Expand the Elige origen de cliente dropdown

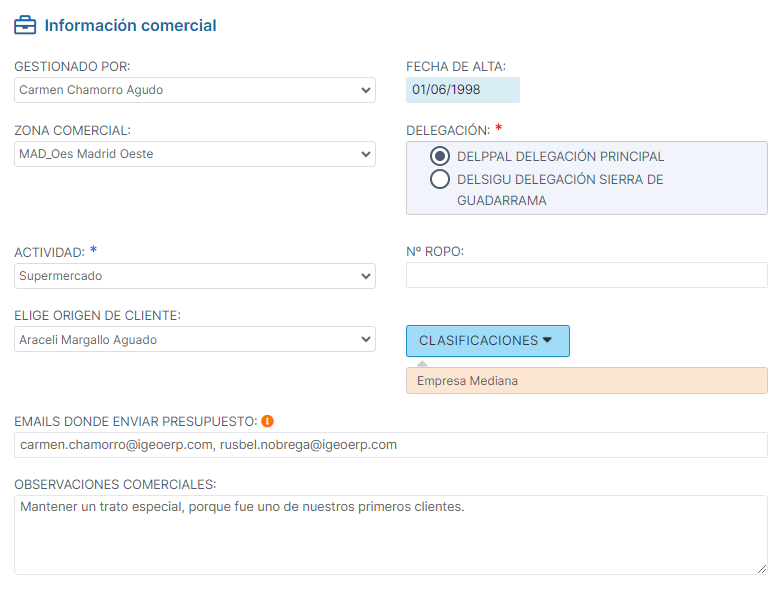(195, 340)
